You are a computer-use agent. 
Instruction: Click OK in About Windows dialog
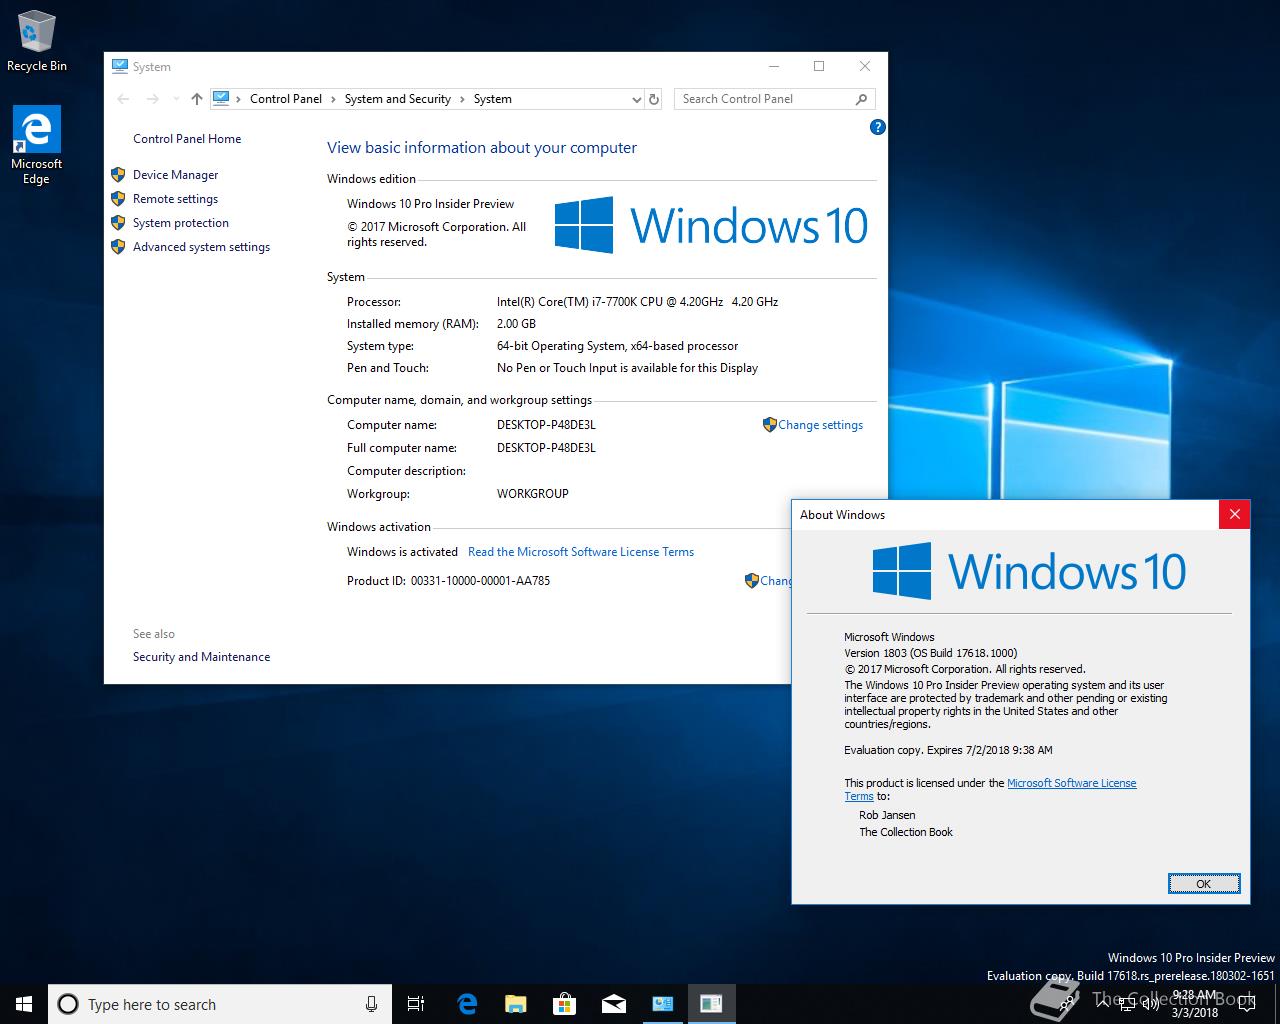[x=1204, y=883]
